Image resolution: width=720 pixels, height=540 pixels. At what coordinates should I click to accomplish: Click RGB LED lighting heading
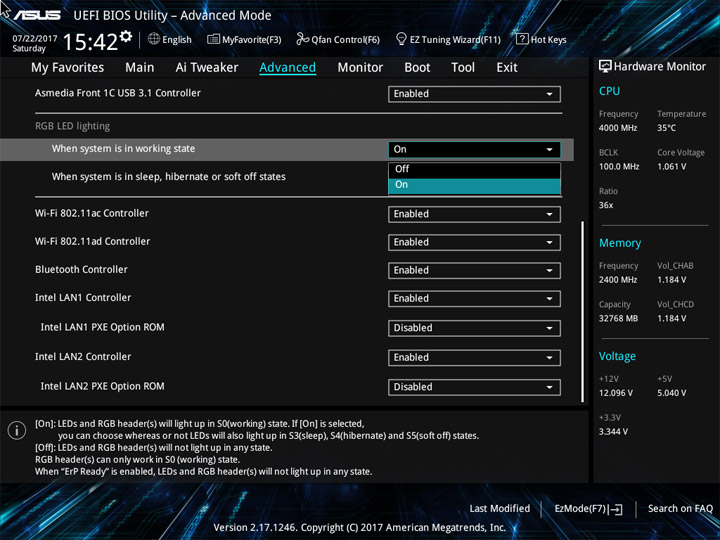(x=73, y=126)
